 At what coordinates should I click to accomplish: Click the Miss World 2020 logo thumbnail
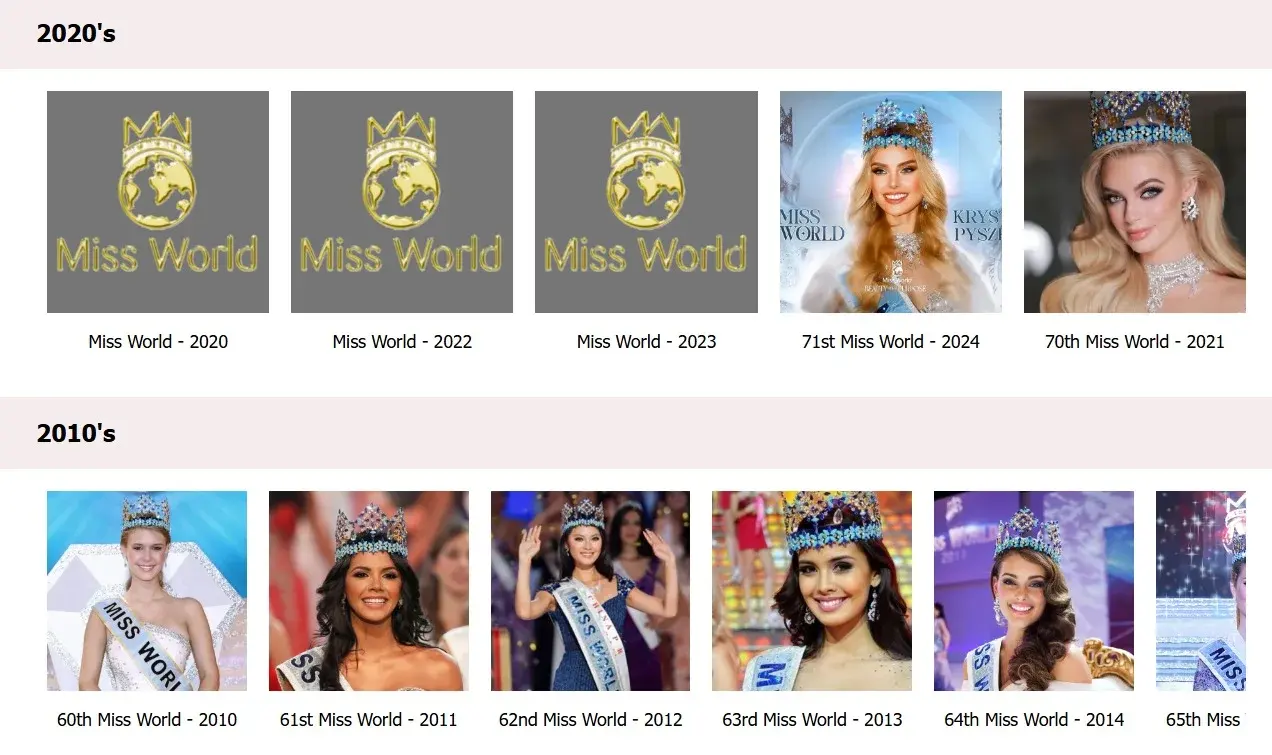[x=158, y=202]
